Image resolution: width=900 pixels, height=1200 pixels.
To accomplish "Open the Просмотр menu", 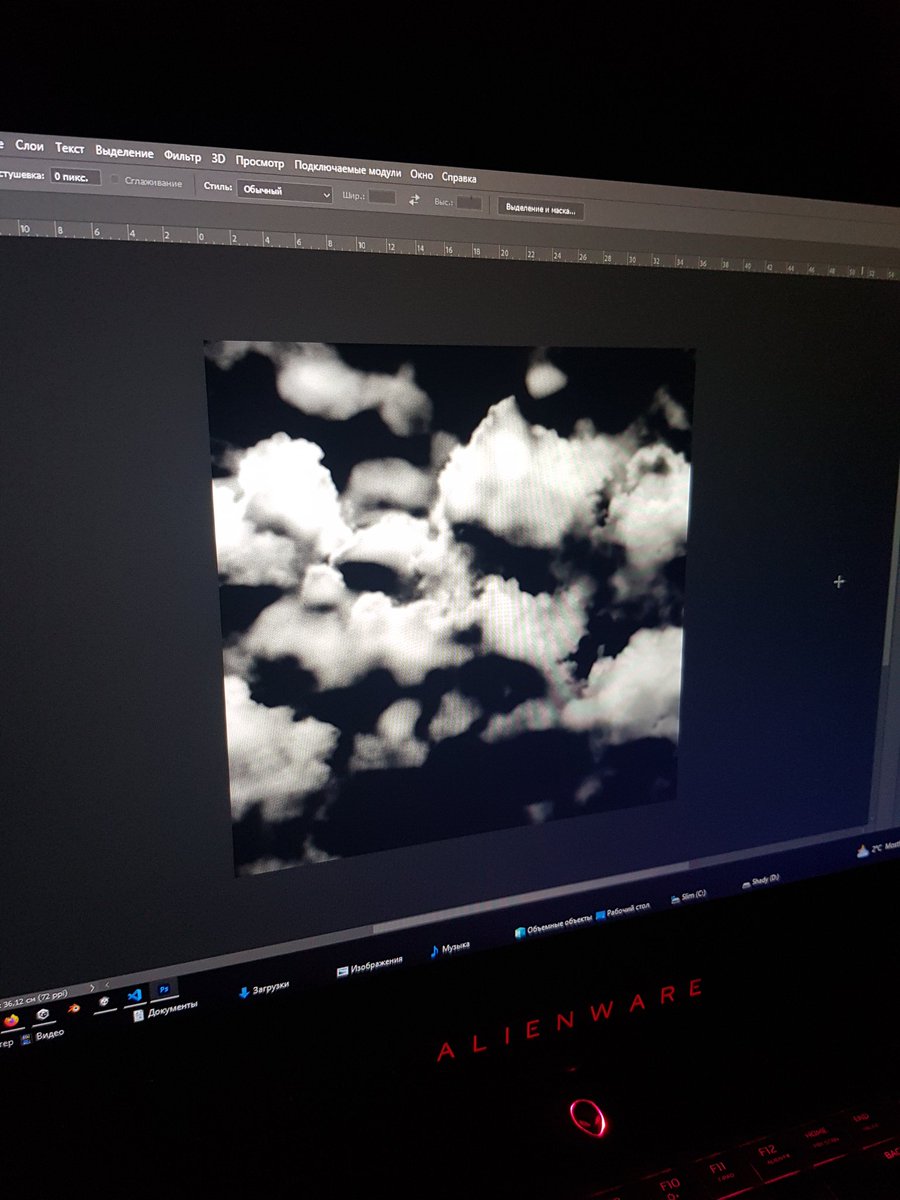I will point(260,162).
